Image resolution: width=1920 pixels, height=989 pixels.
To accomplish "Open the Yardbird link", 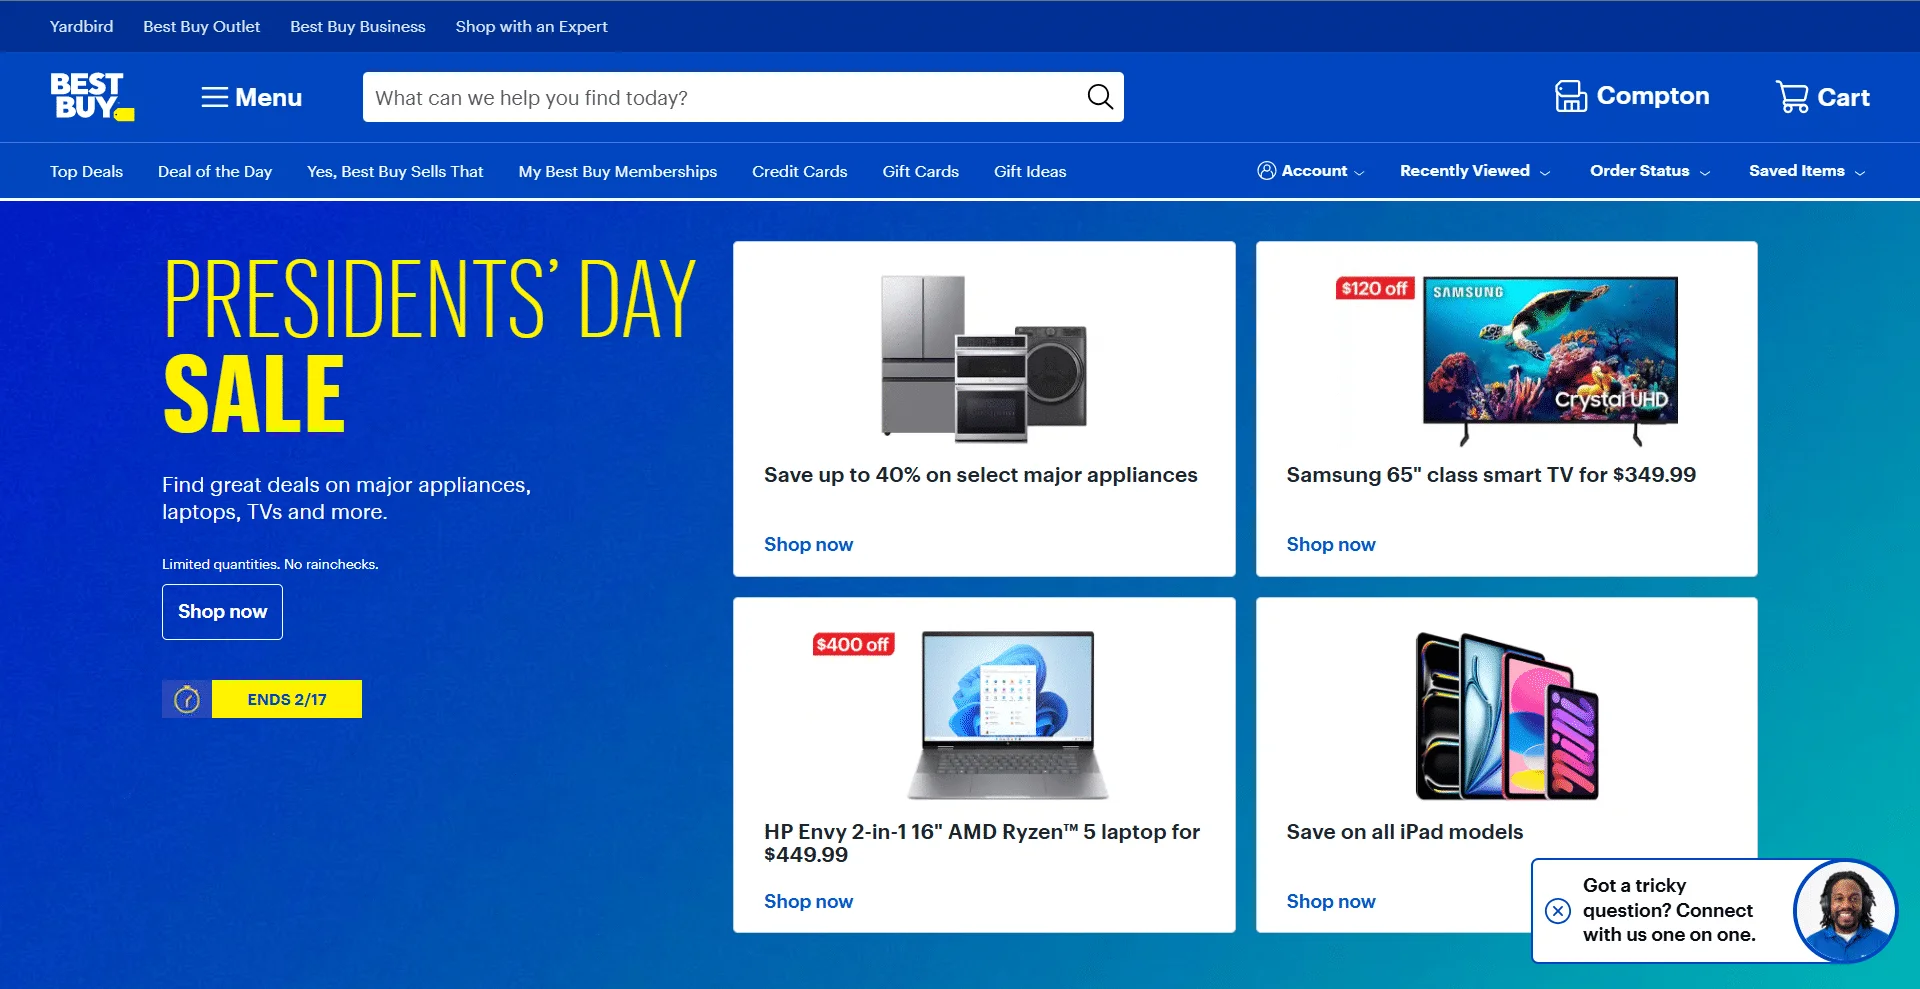I will tap(81, 26).
